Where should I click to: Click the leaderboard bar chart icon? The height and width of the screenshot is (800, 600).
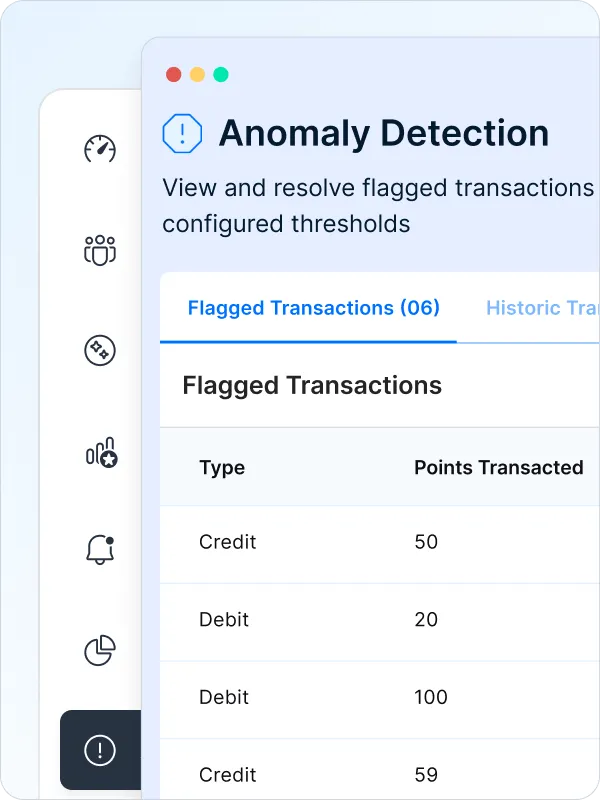click(100, 451)
